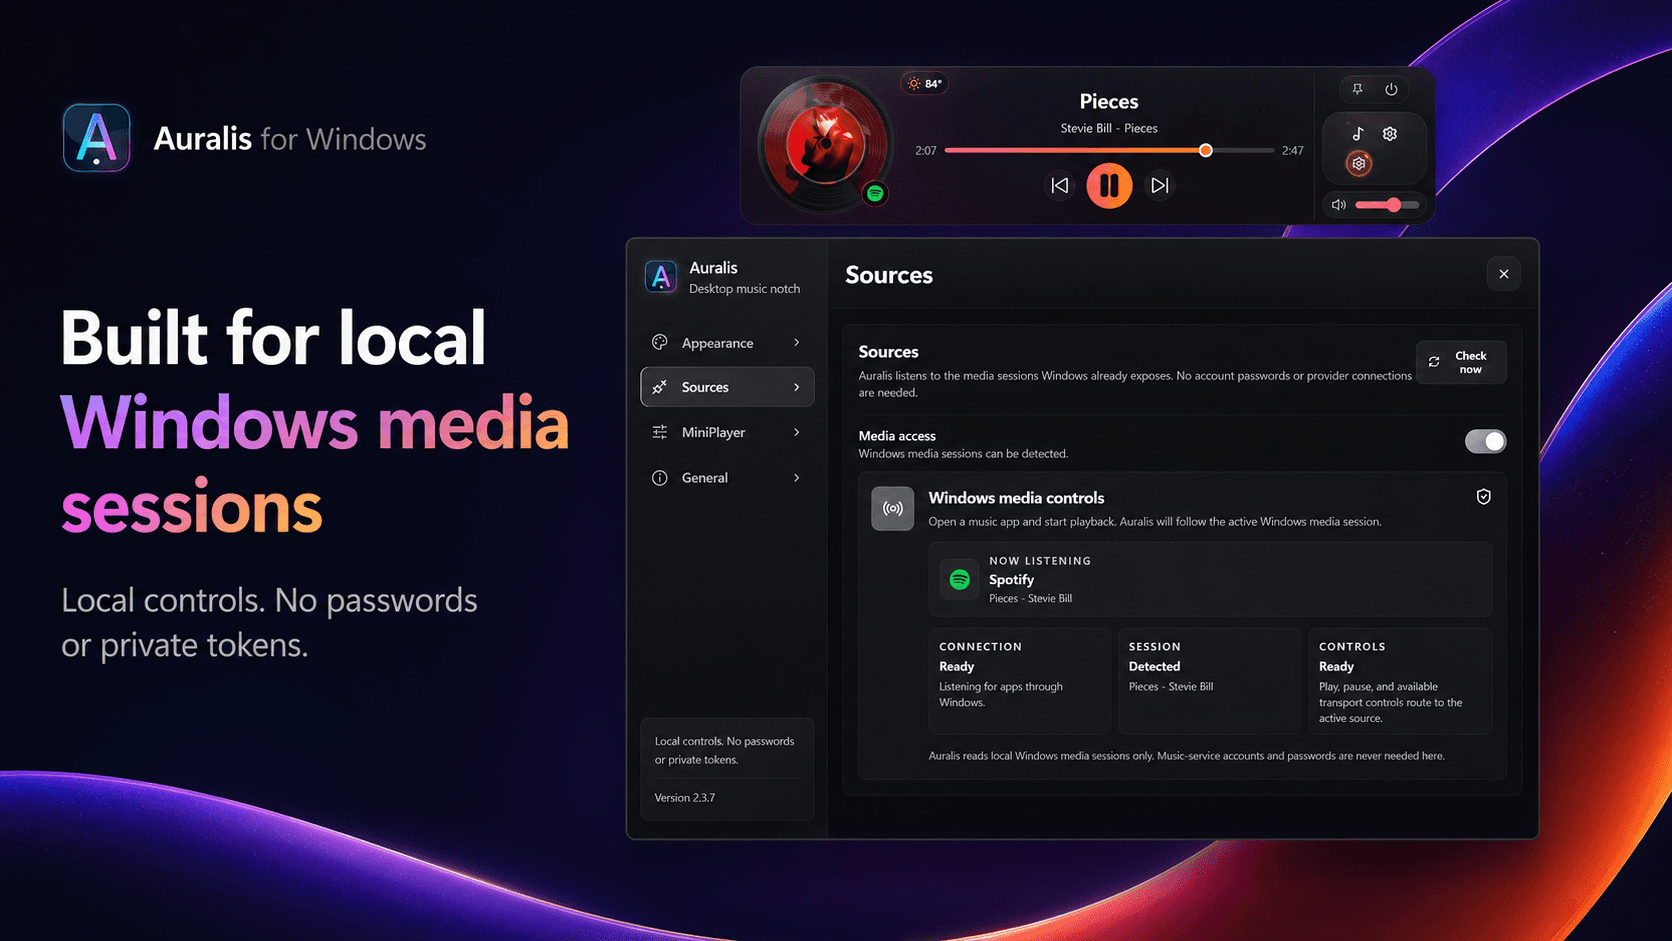Click the MiniPlayer sliders icon
This screenshot has width=1672, height=941.
click(x=660, y=432)
